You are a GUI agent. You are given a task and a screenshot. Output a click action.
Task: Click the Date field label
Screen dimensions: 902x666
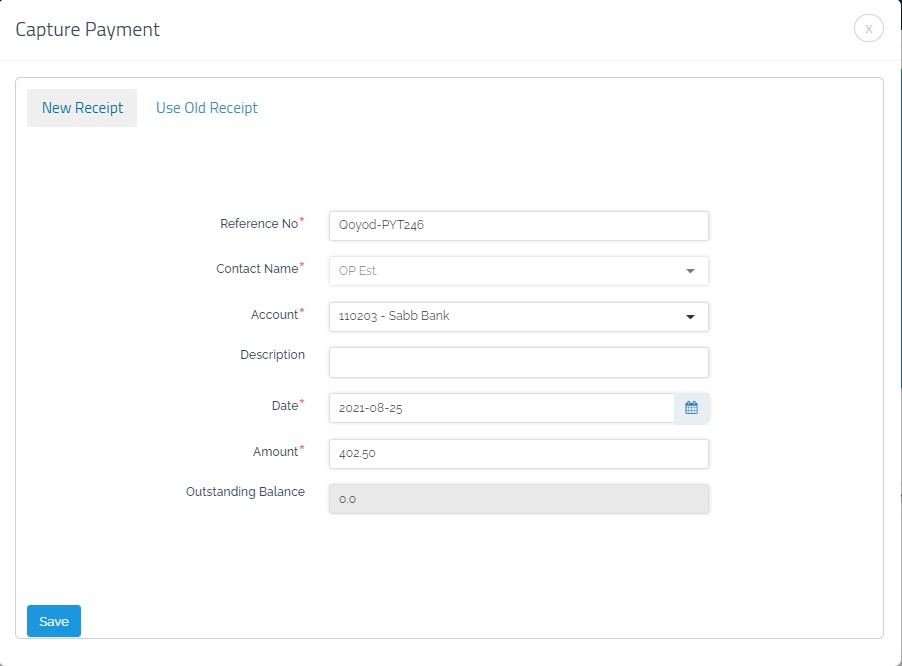[x=284, y=406]
